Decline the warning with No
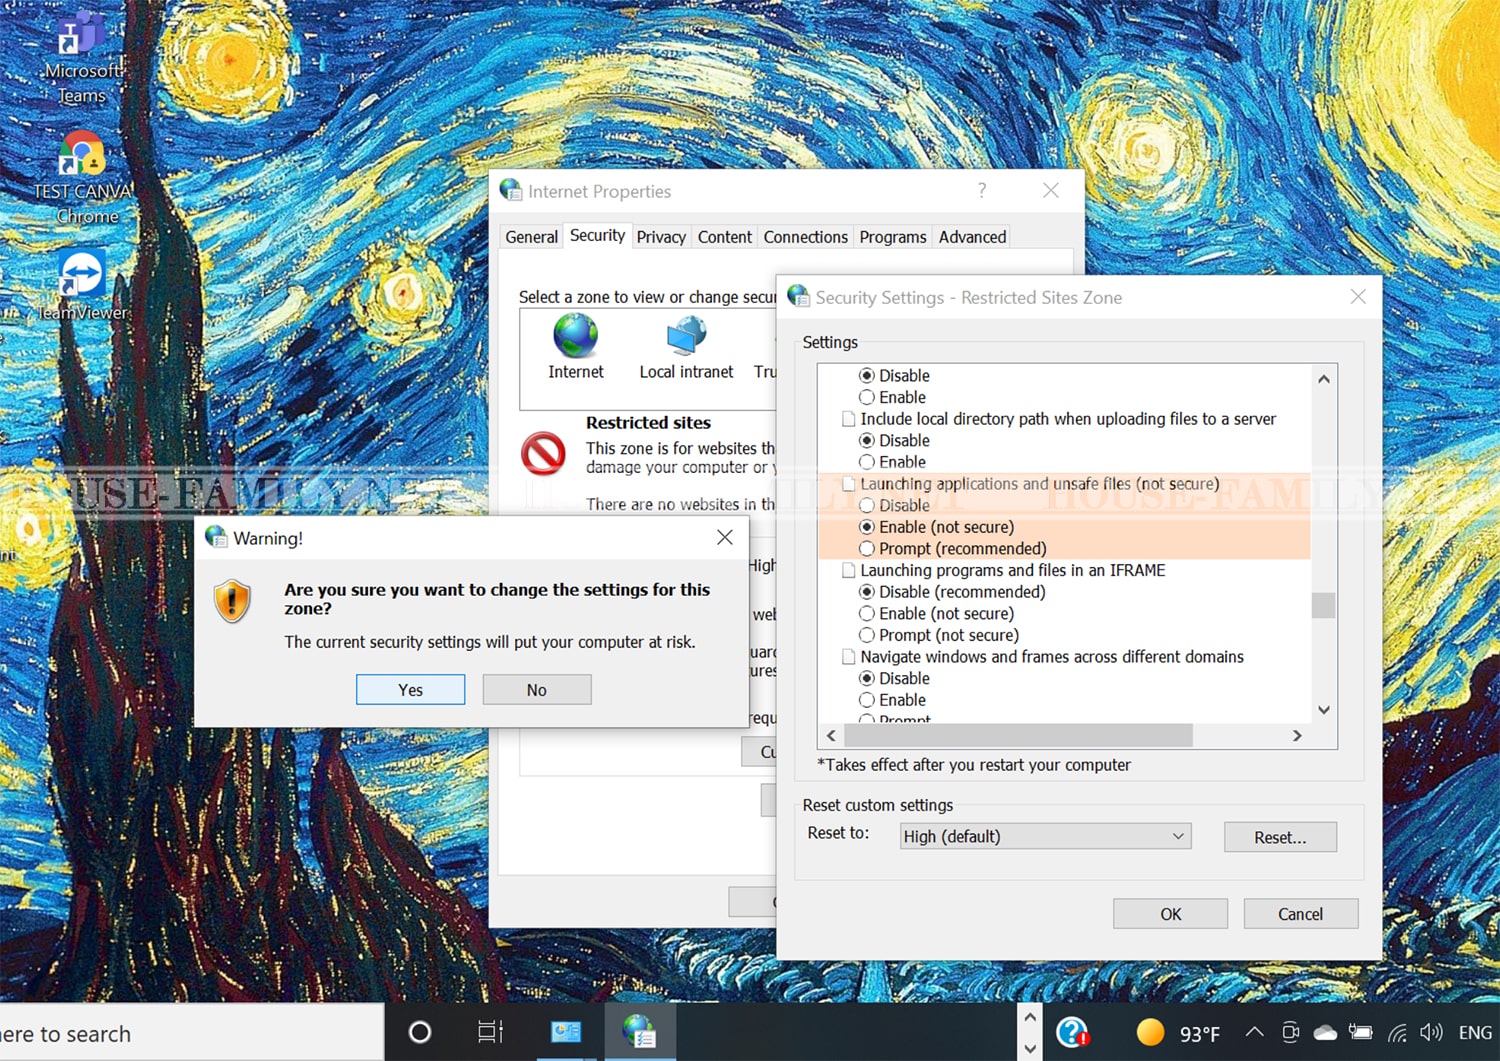Image resolution: width=1500 pixels, height=1061 pixels. point(537,690)
